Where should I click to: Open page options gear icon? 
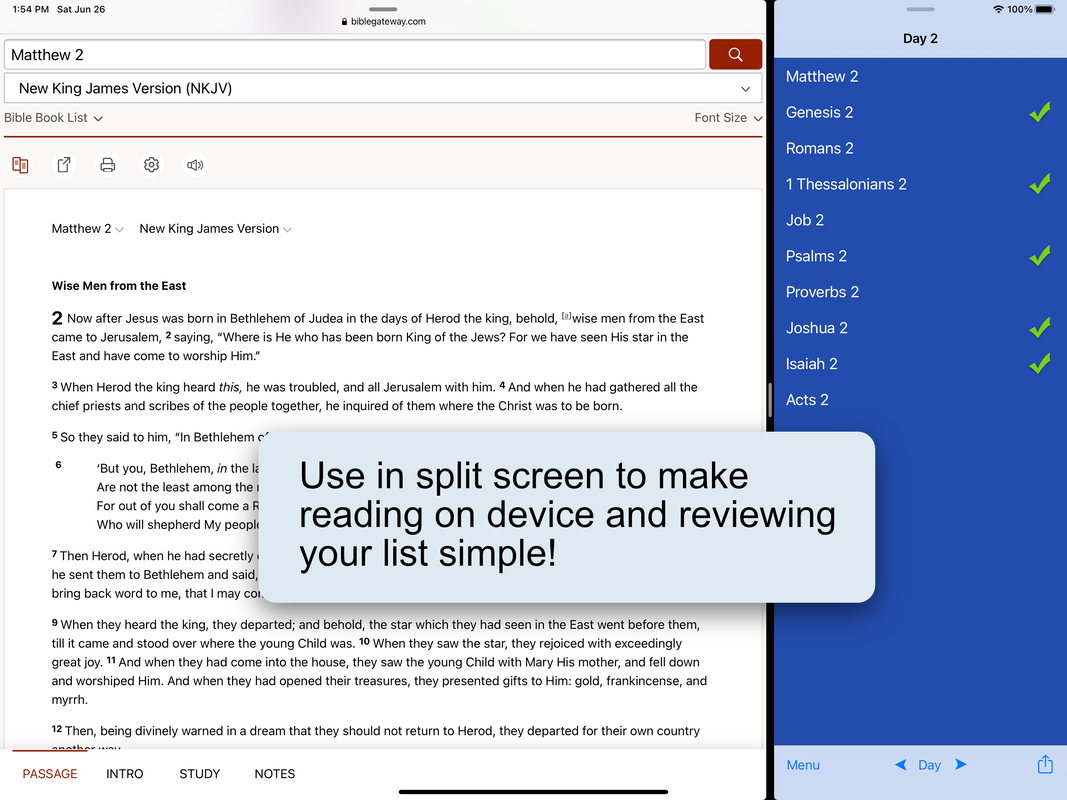pyautogui.click(x=151, y=165)
